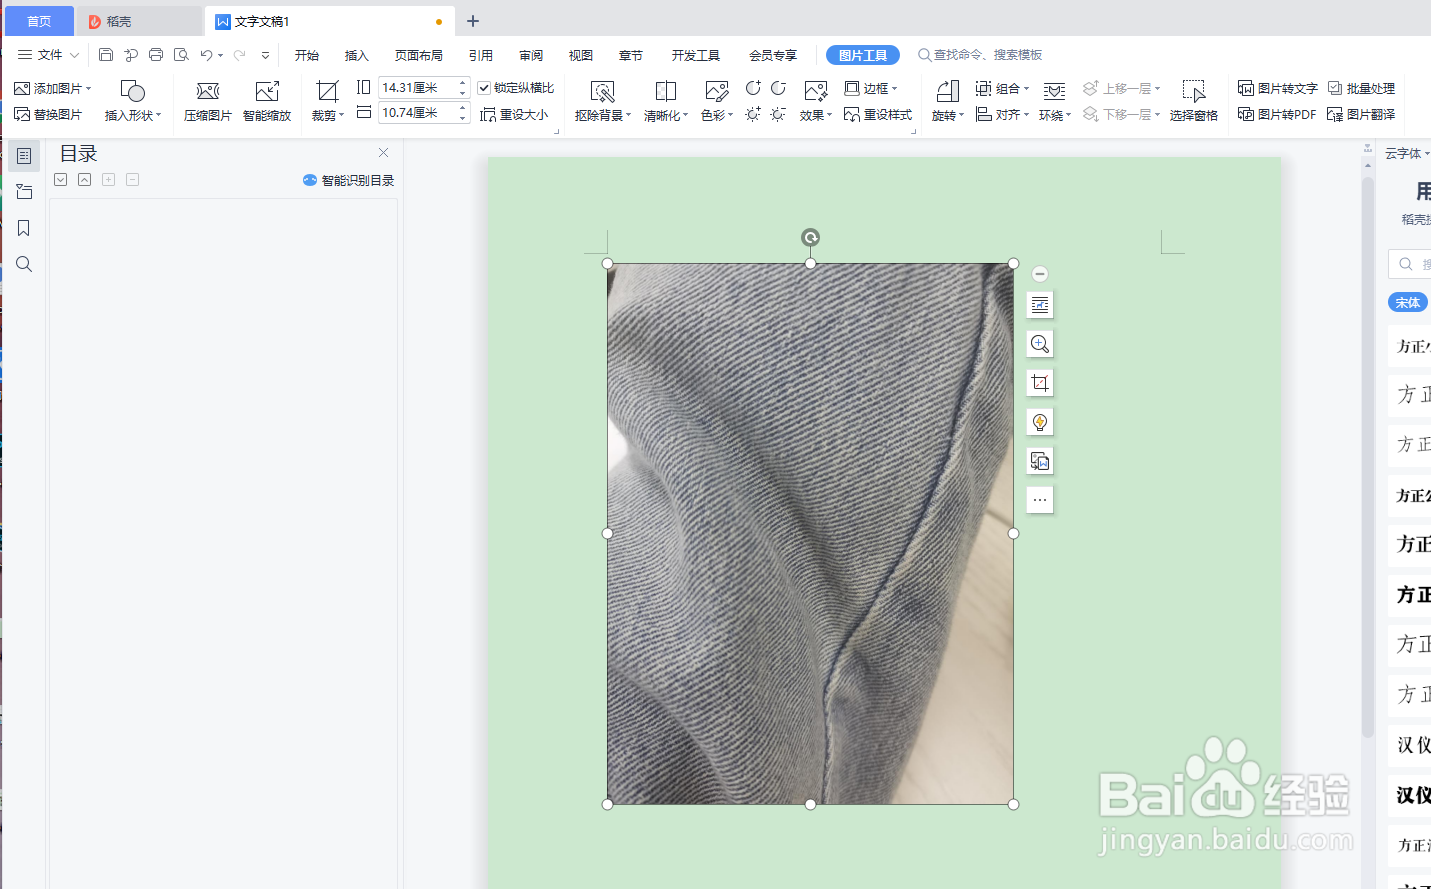Click the 添加图片 (Add Picture) icon
Viewport: 1431px width, 889px height.
(22, 89)
